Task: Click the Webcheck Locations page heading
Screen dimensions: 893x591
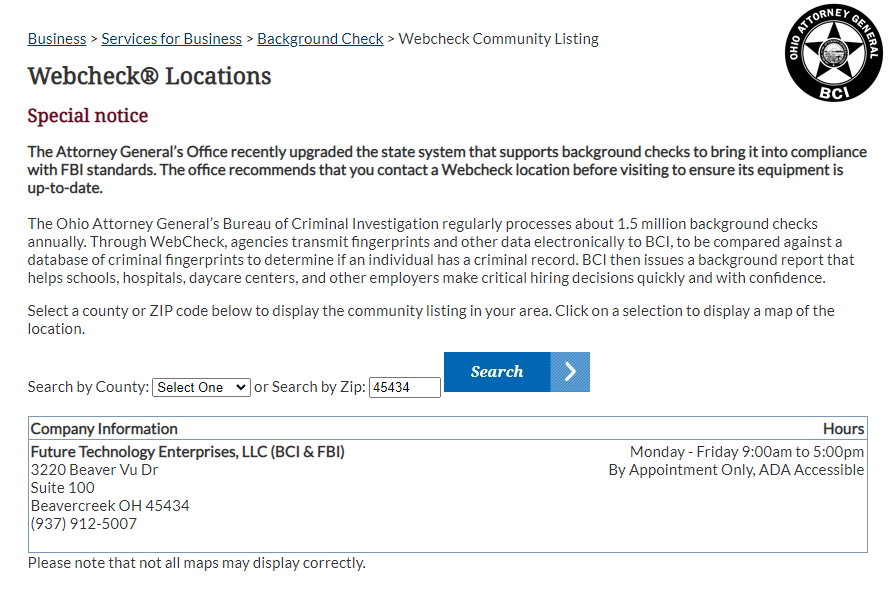Action: pos(149,76)
